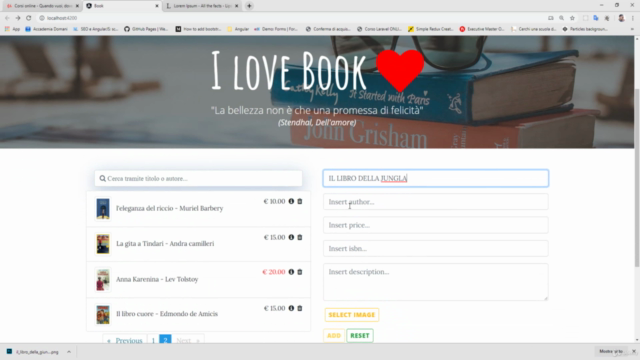Switch to the Book tab
The width and height of the screenshot is (640, 360).
(121, 6)
